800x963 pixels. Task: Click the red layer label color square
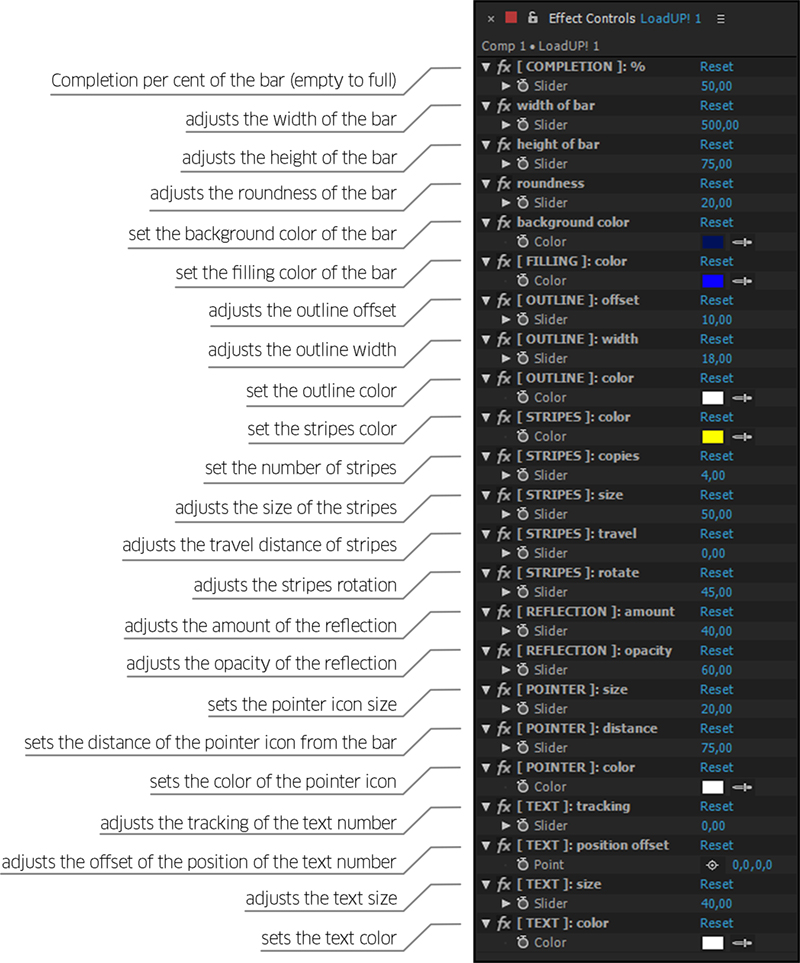[x=511, y=18]
